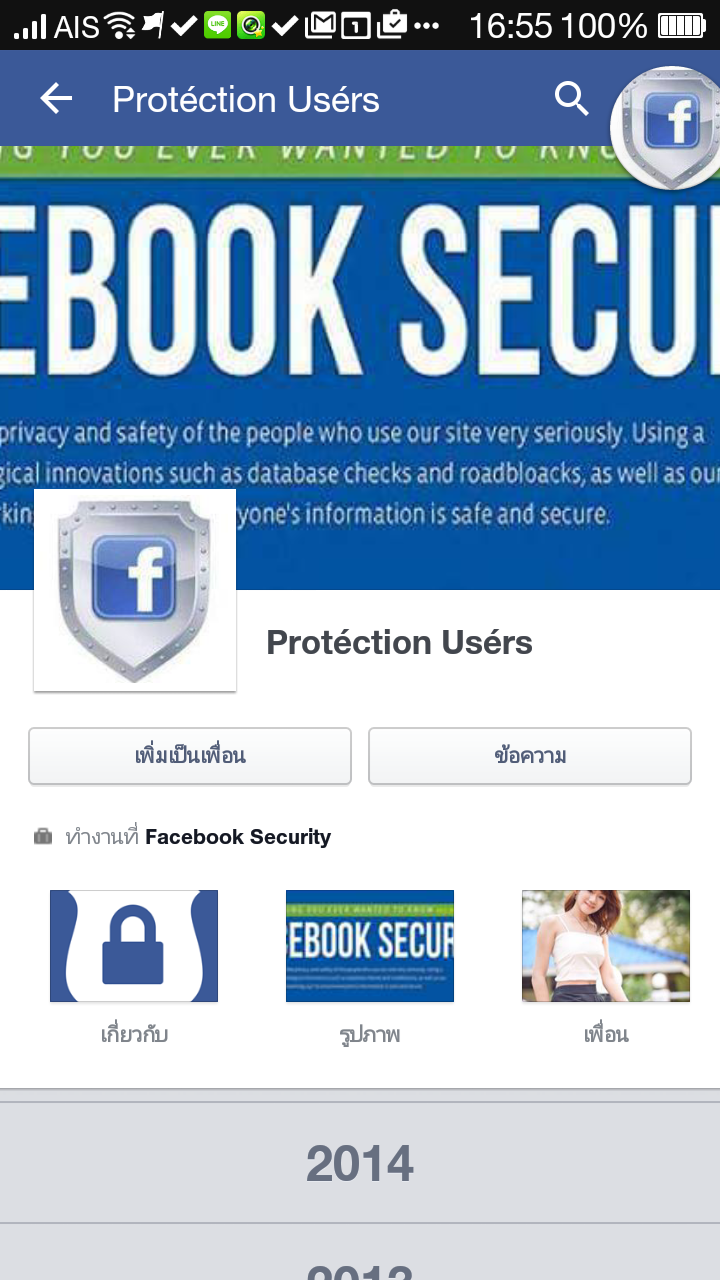Open the shield profile picture
720x1280 pixels.
pyautogui.click(x=135, y=590)
